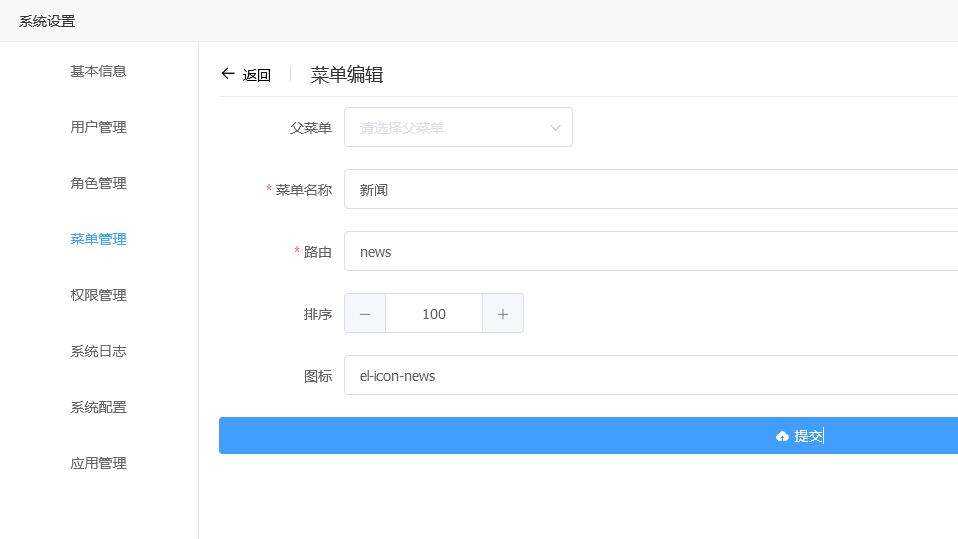Screen dimensions: 958x539
Task: Select 菜单管理 in the sidebar
Action: coord(98,239)
